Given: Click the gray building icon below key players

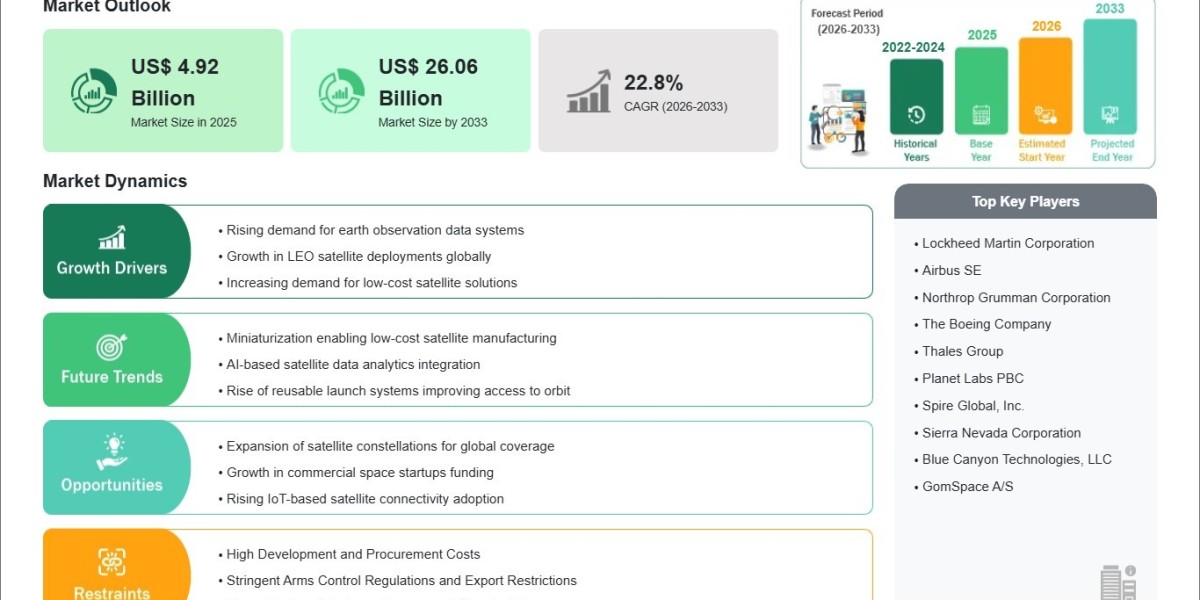Looking at the screenshot, I should (1118, 583).
